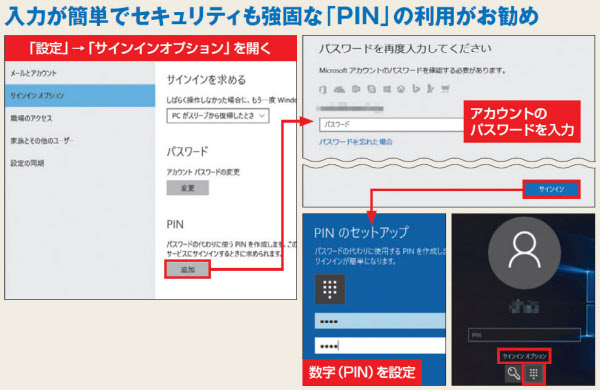600x390 pixels.
Task: Expand the PC がスリープから復帰したとき dropdown
Action: [x=218, y=116]
